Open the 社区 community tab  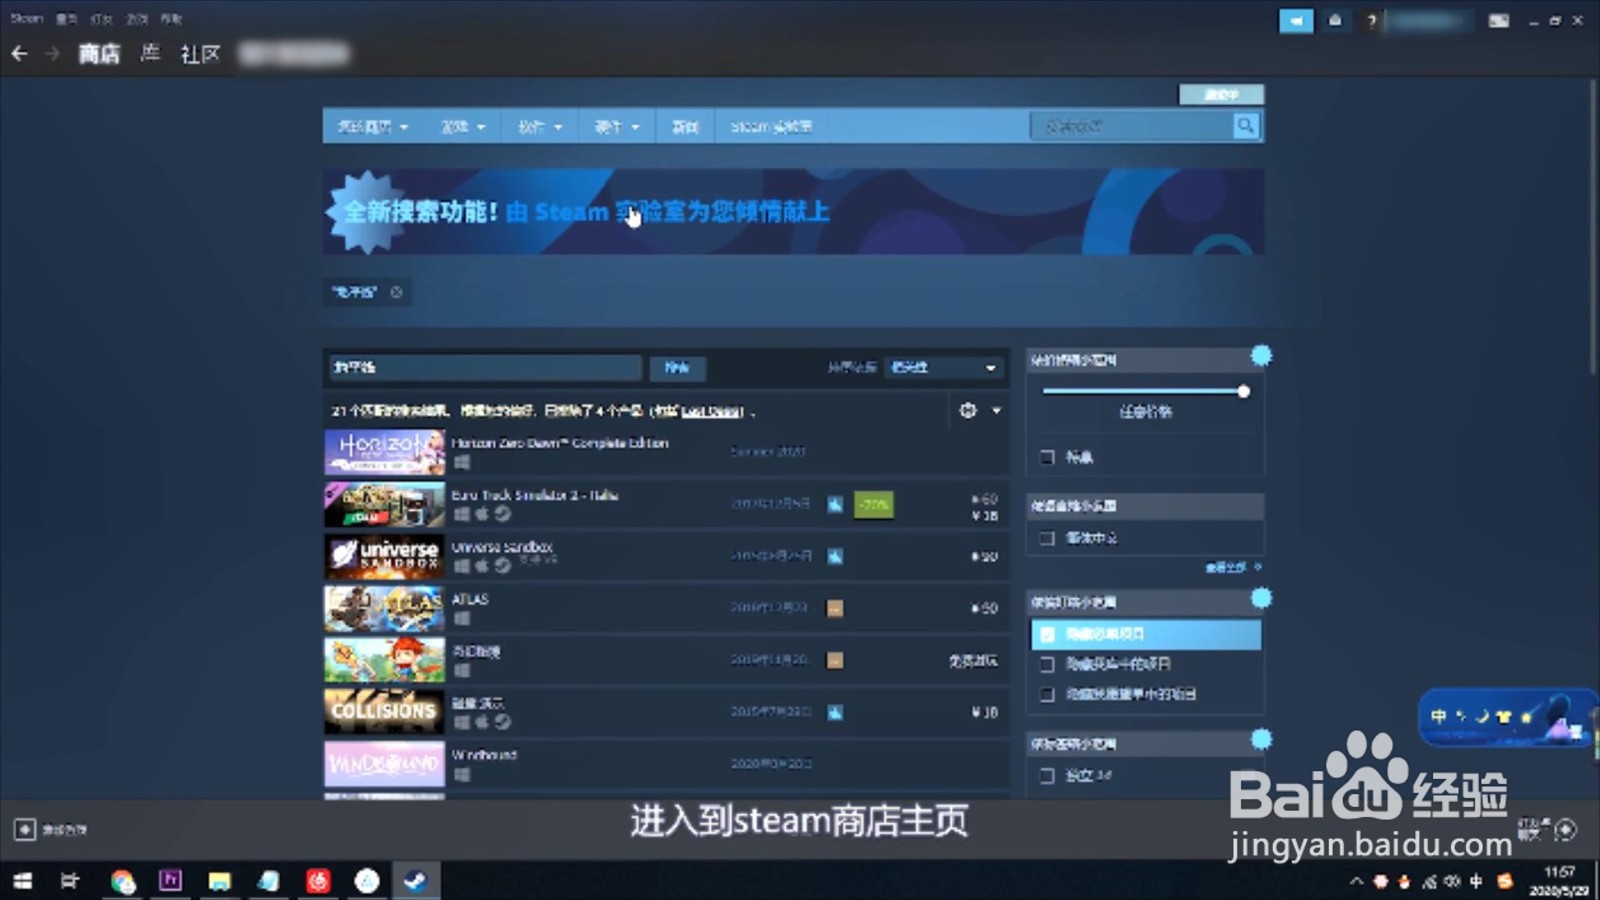(x=200, y=54)
